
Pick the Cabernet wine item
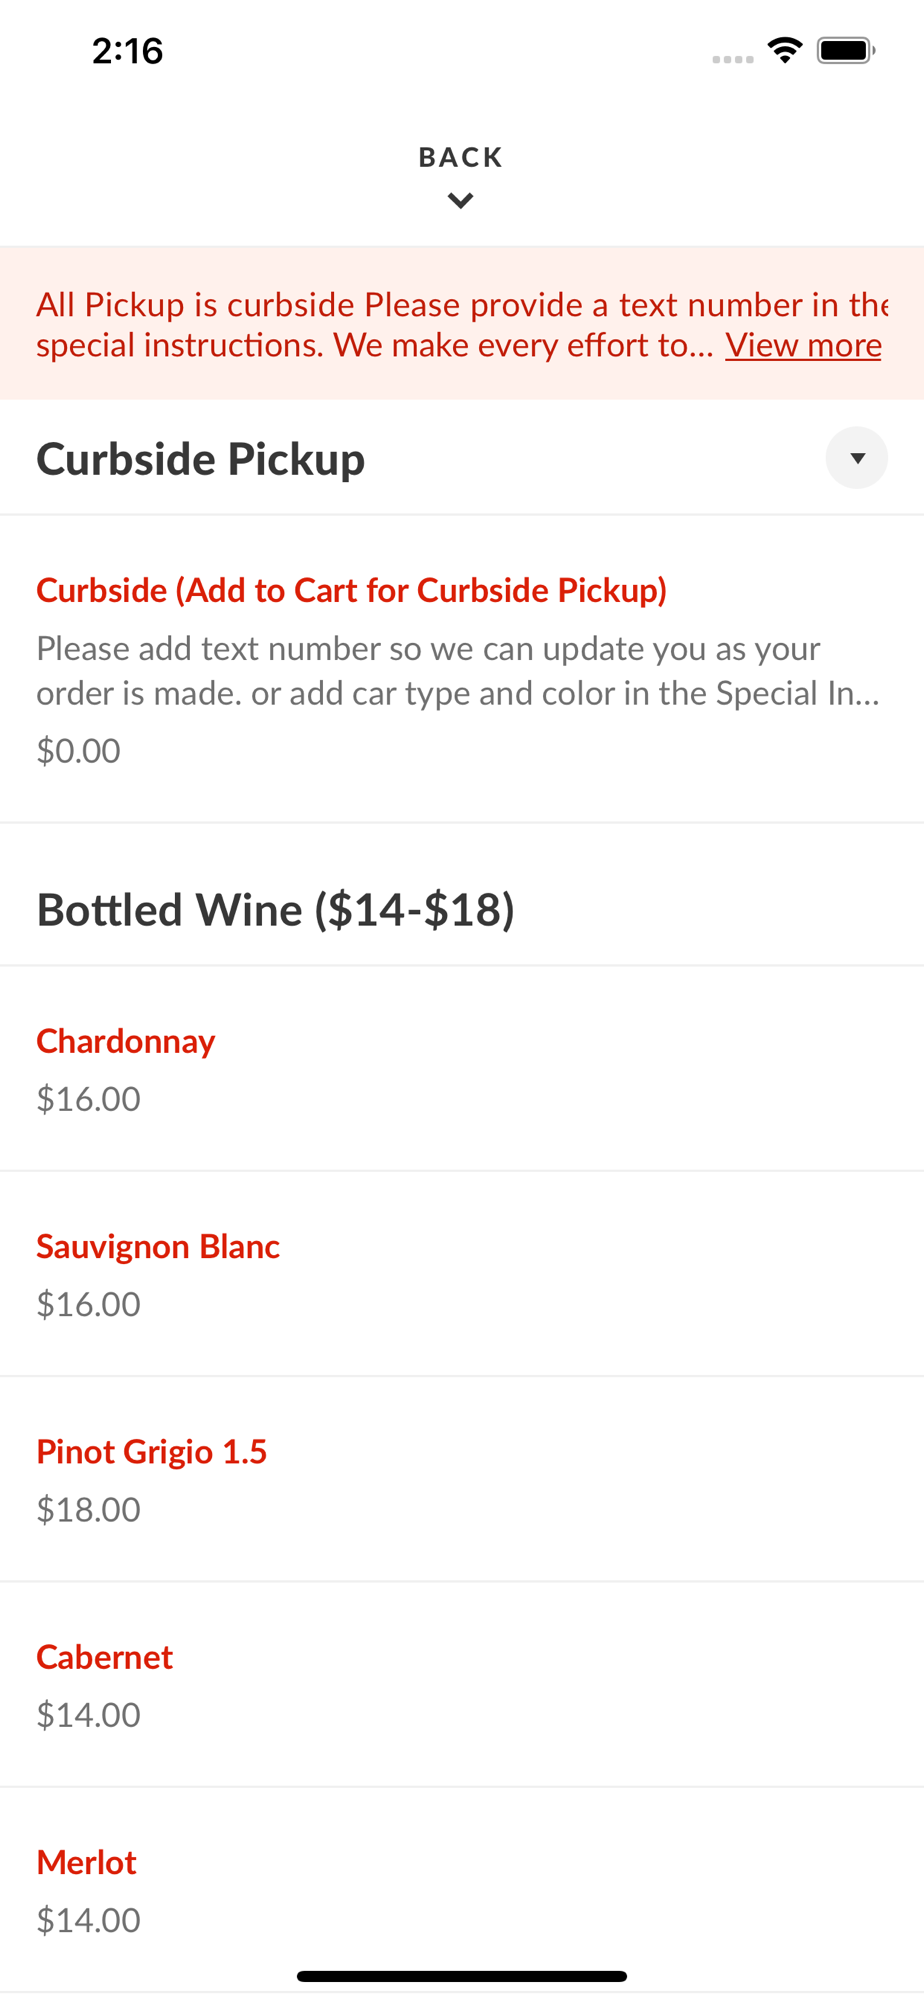105,1657
